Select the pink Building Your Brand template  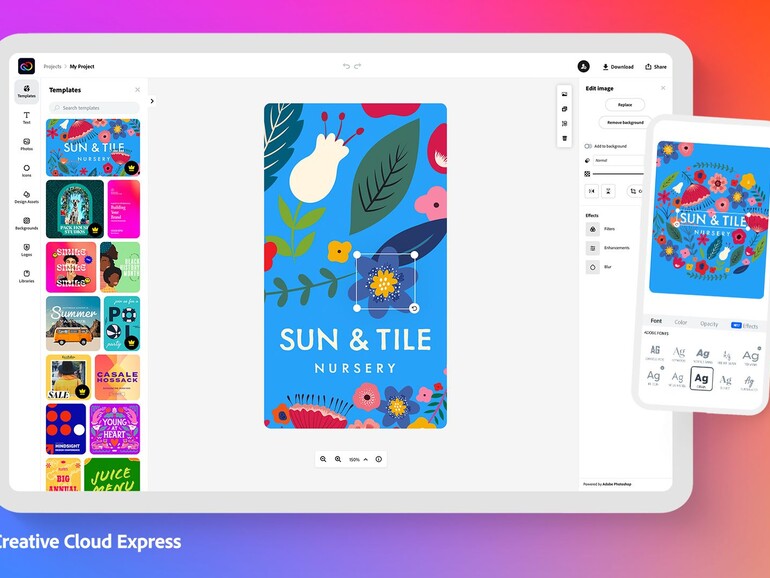click(124, 209)
